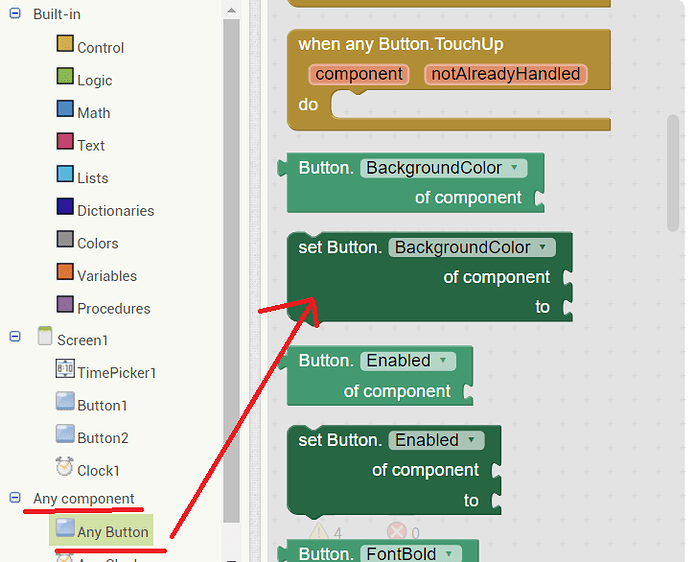Screen dimensions: 694x562
Task: Click the blocks palette scrollbar thumb
Action: pos(231,271)
